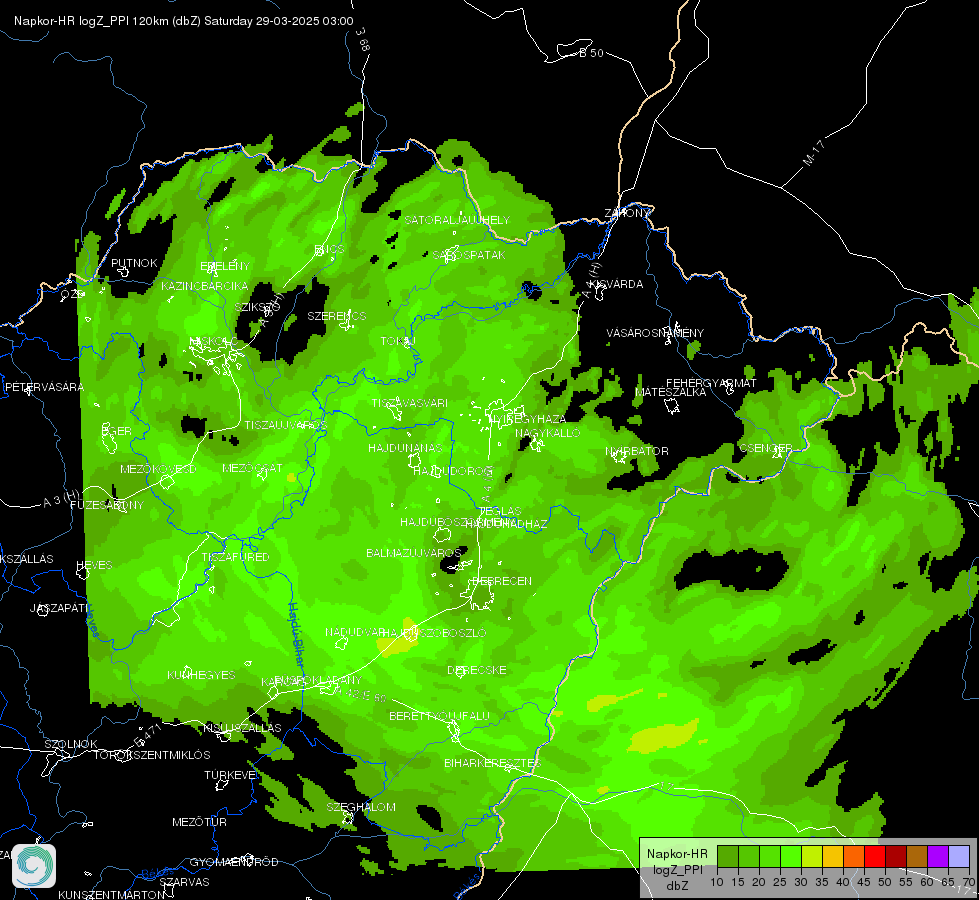This screenshot has width=979, height=900.
Task: Click the TURKEVE city label
Action: pyautogui.click(x=230, y=775)
